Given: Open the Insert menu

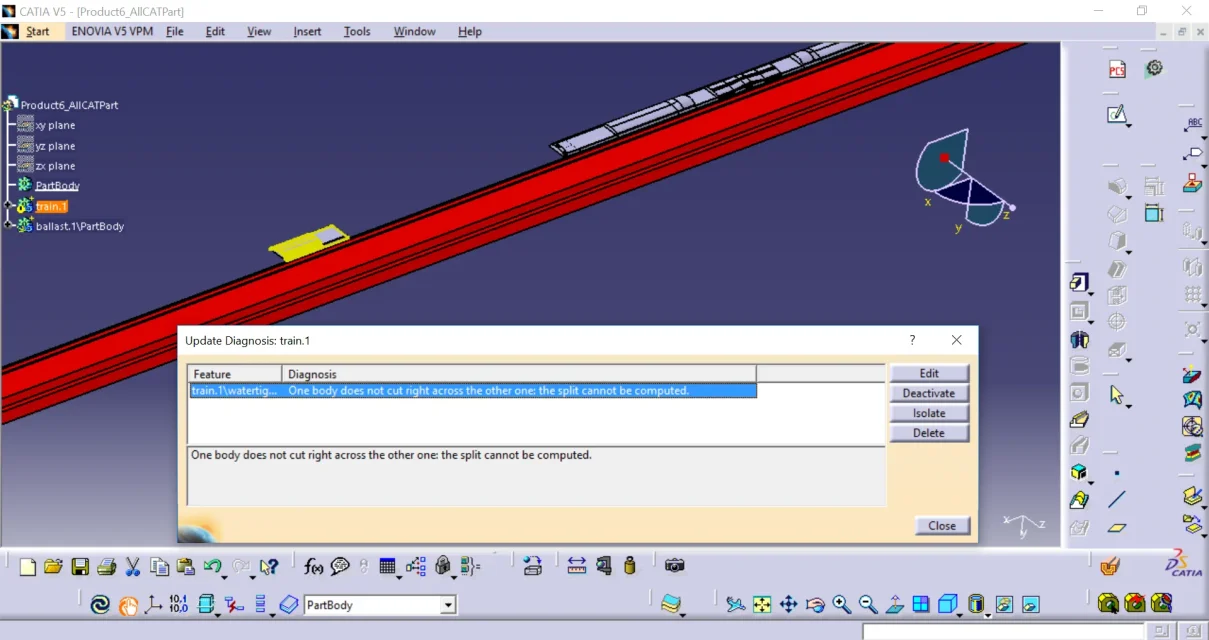Looking at the screenshot, I should (x=307, y=31).
